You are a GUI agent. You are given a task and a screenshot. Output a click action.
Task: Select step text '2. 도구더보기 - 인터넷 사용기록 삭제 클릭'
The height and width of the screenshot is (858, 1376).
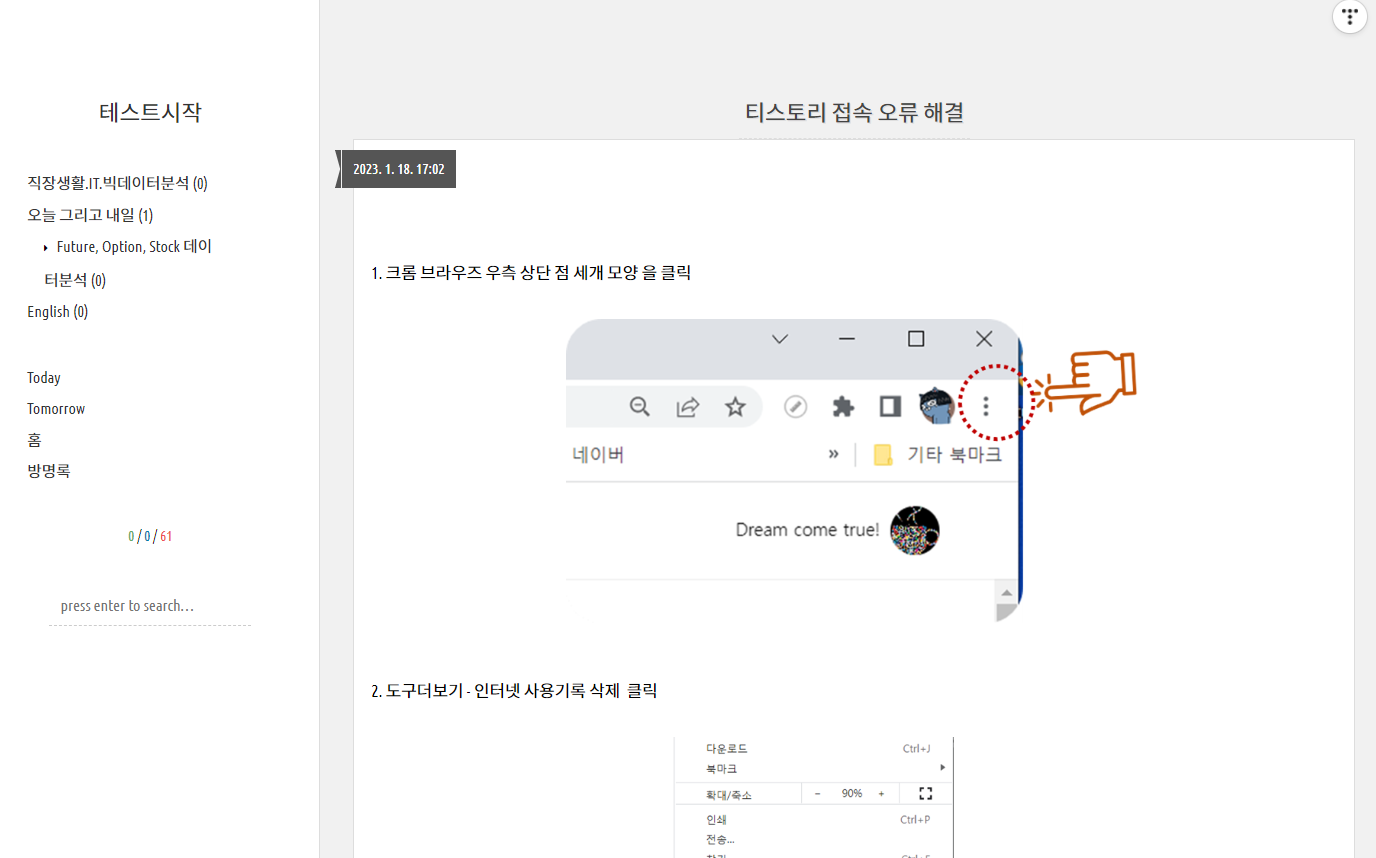pos(514,691)
